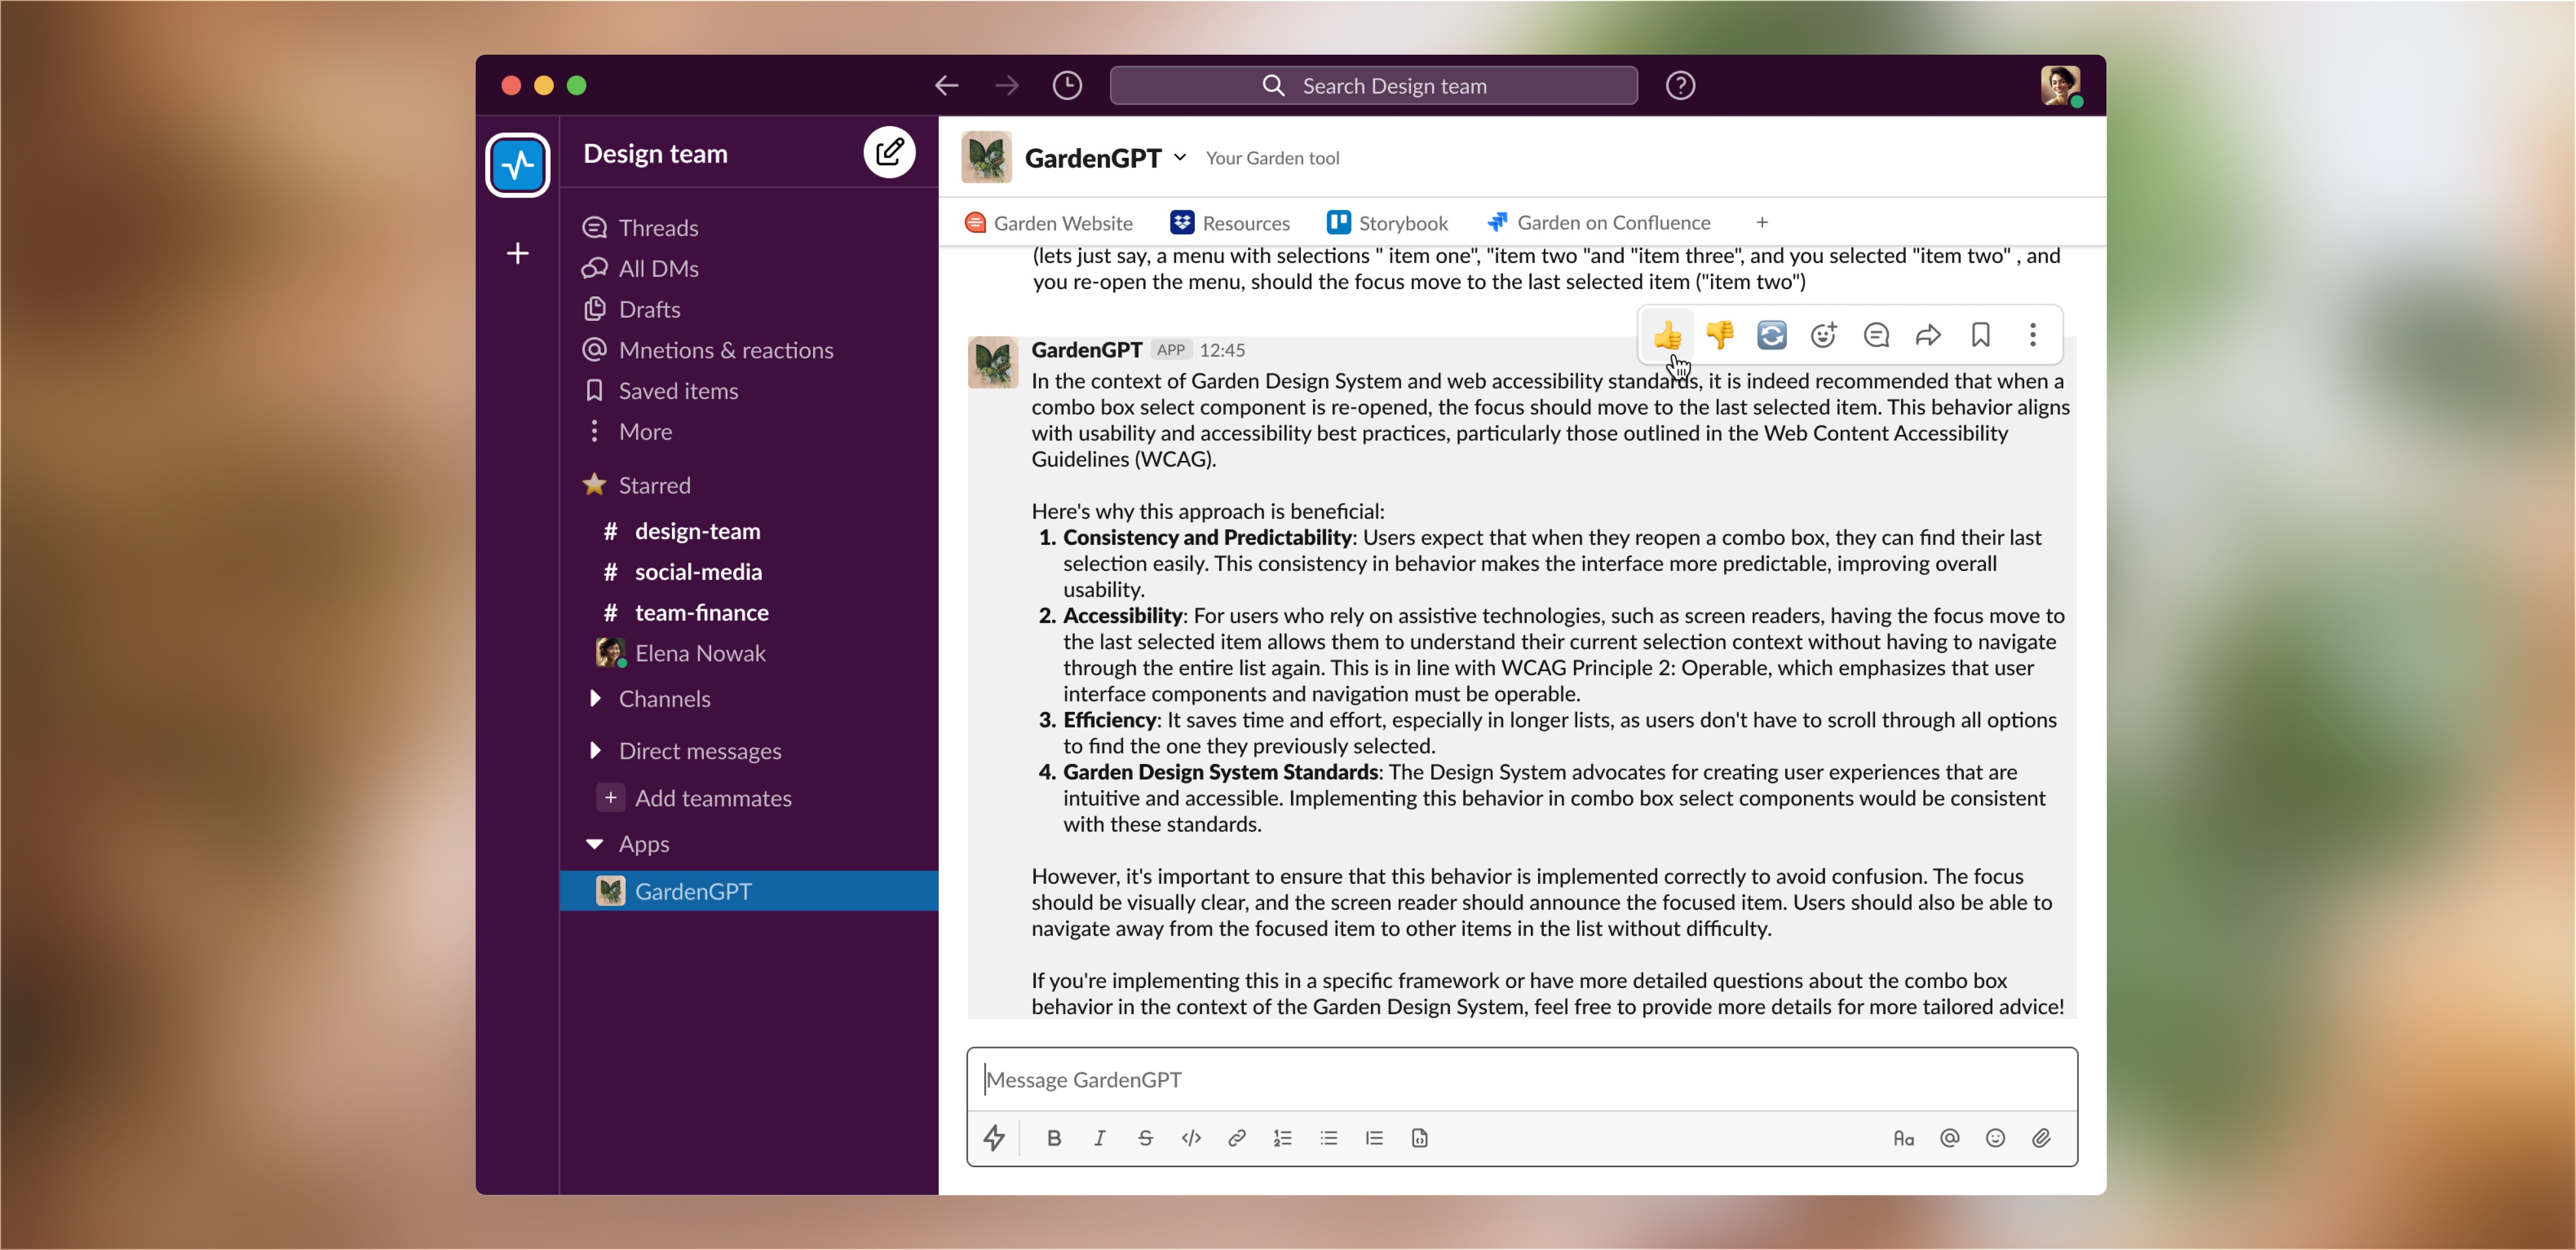Click the compose new message icon
2576x1250 pixels.
click(x=889, y=153)
